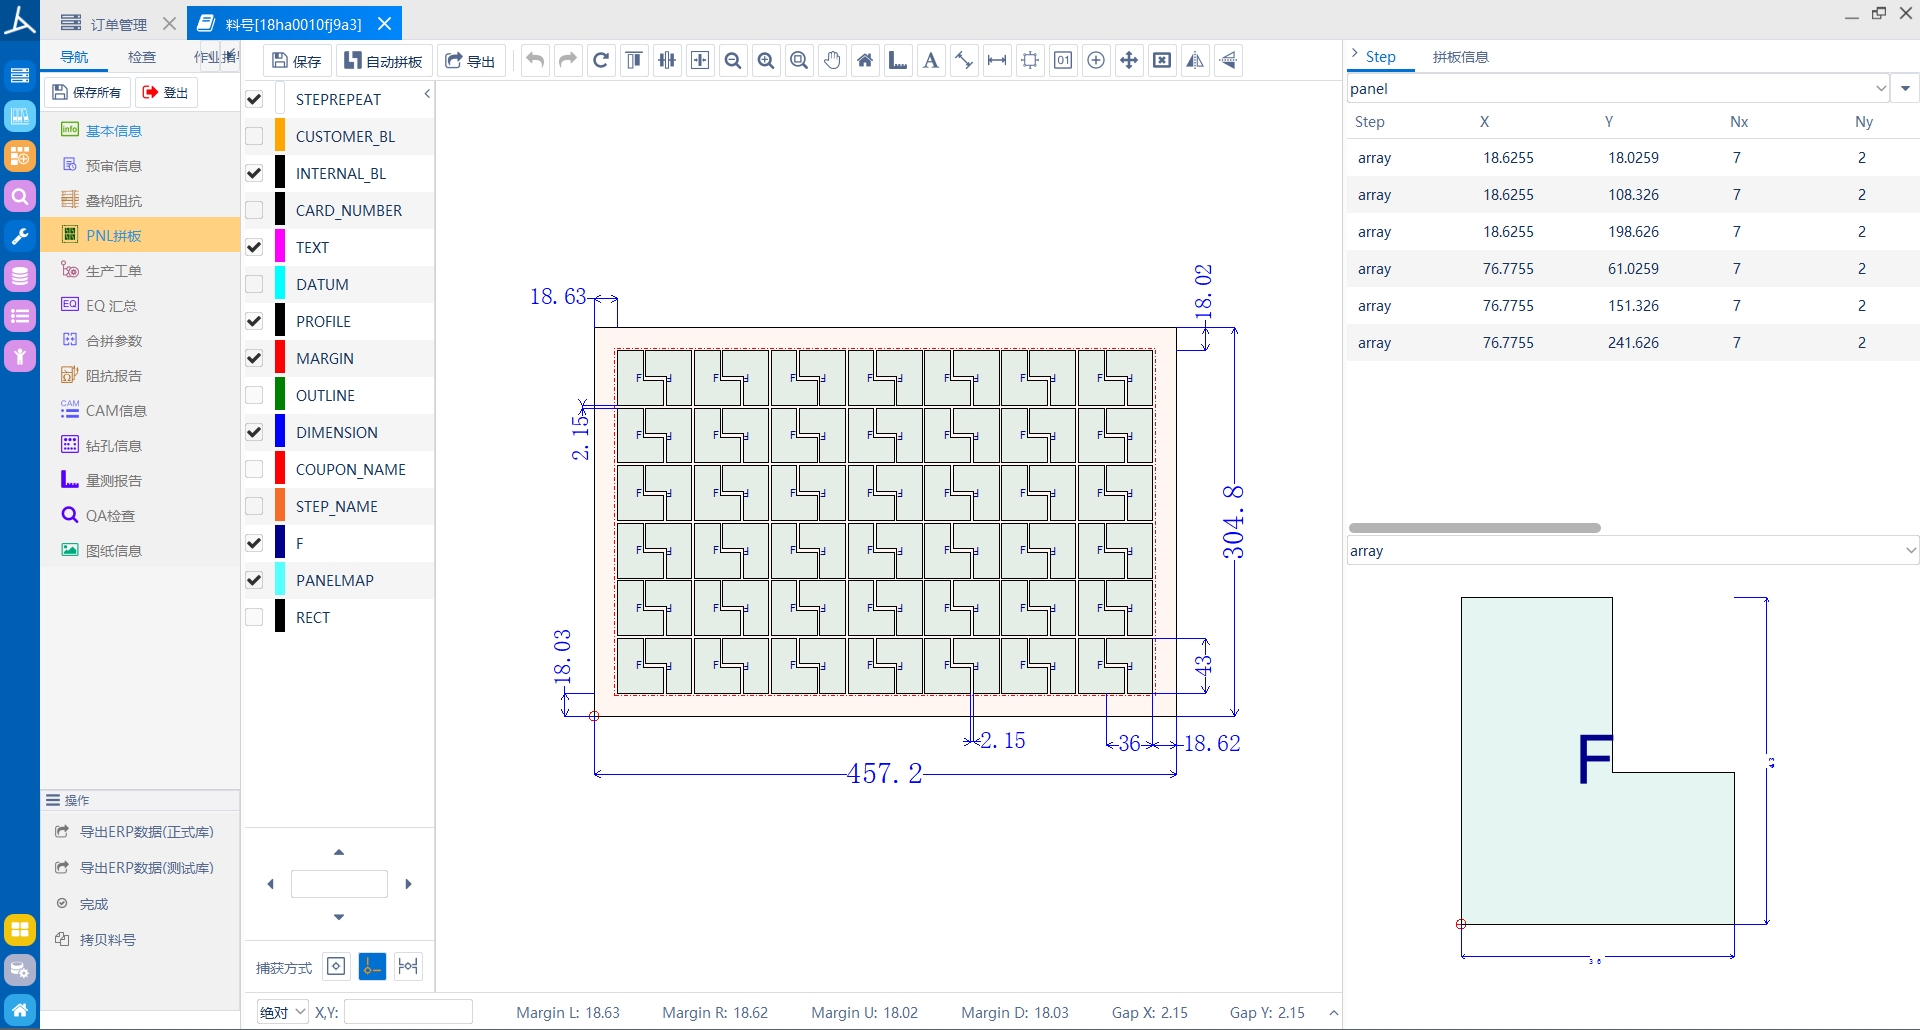Viewport: 1920px width, 1030px height.
Task: Enable the OUTLINE layer checkbox
Action: pos(254,395)
